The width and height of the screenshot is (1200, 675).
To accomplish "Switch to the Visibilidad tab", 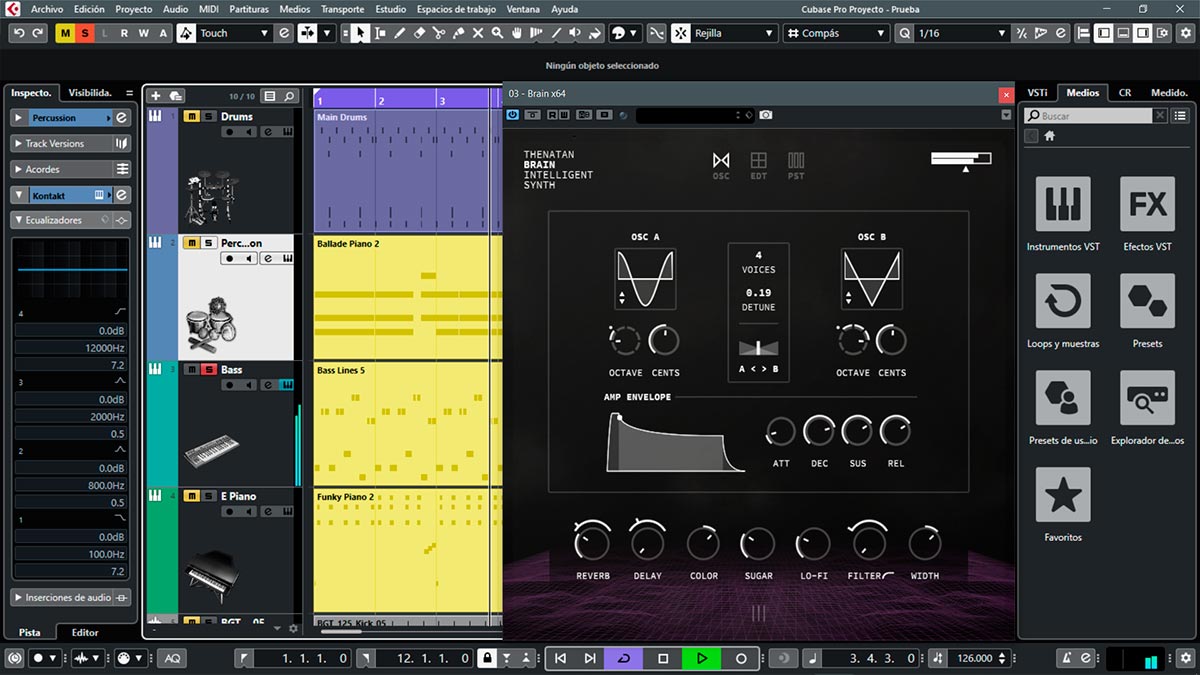I will (x=90, y=92).
